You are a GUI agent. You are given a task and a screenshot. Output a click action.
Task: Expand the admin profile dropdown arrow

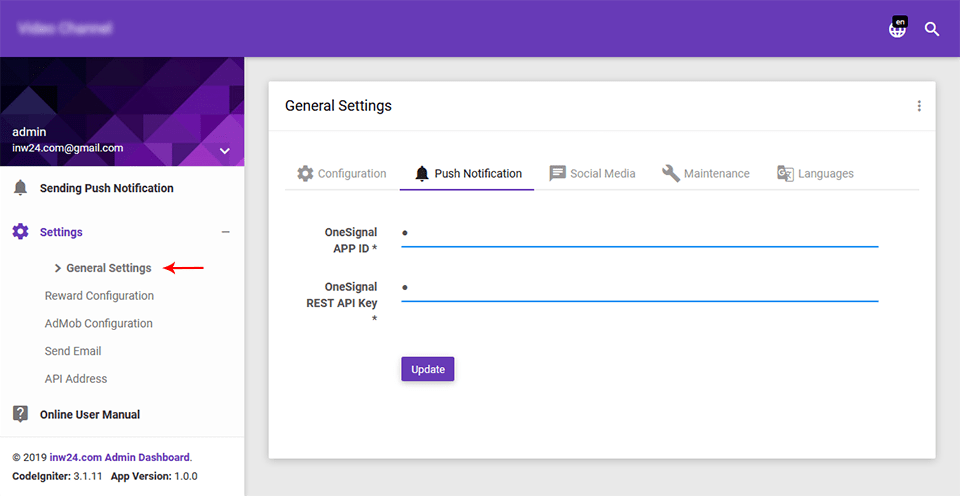point(225,151)
